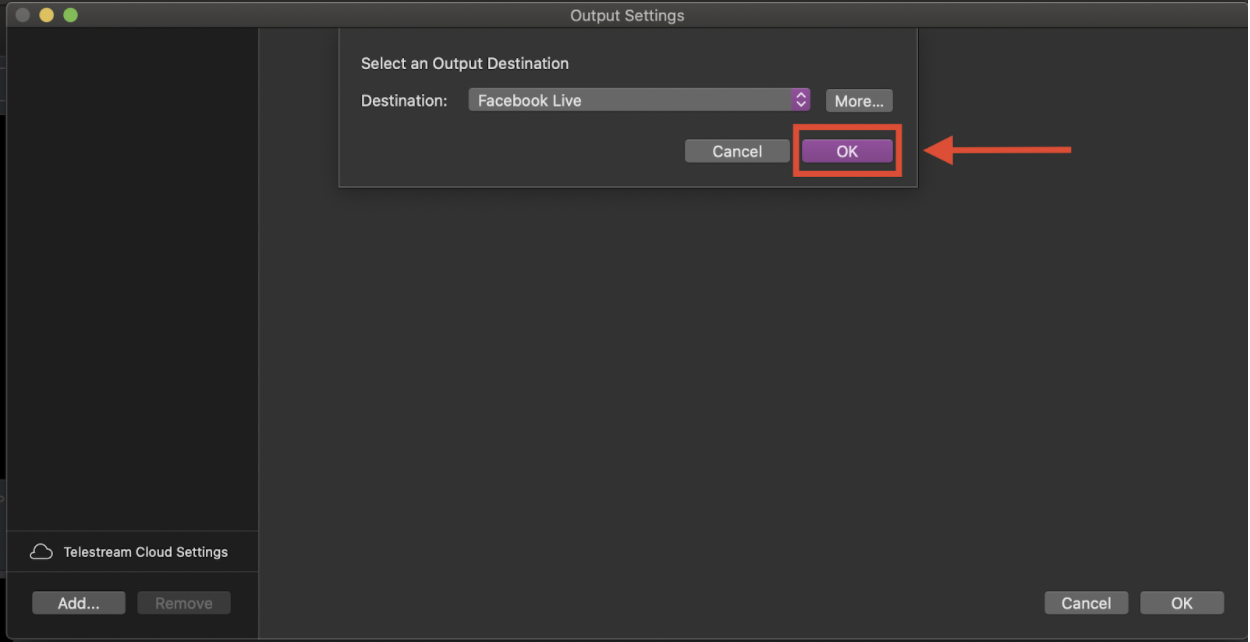
Task: Click the grey OK button of Output Settings window
Action: click(1182, 603)
